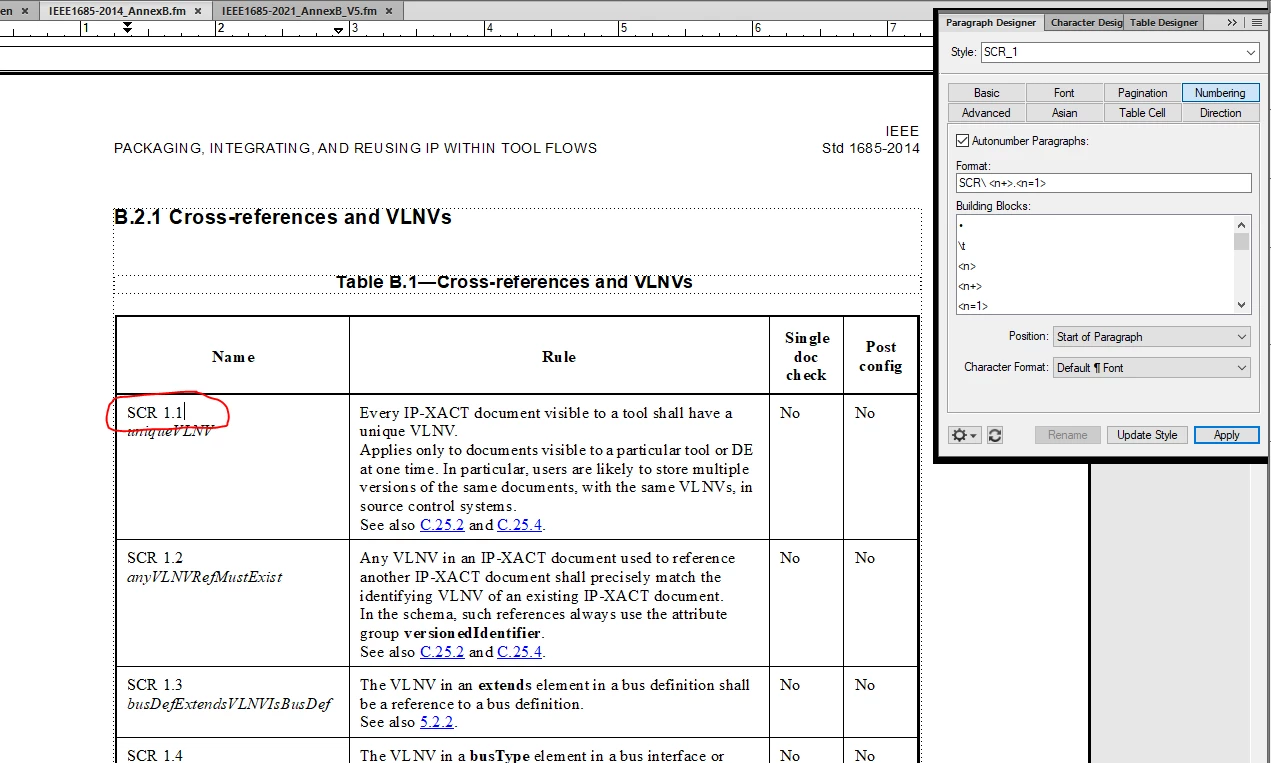Screen dimensions: 1271x763
Task: Click the anyVLNVRefMustExist rule name
Action: point(205,577)
